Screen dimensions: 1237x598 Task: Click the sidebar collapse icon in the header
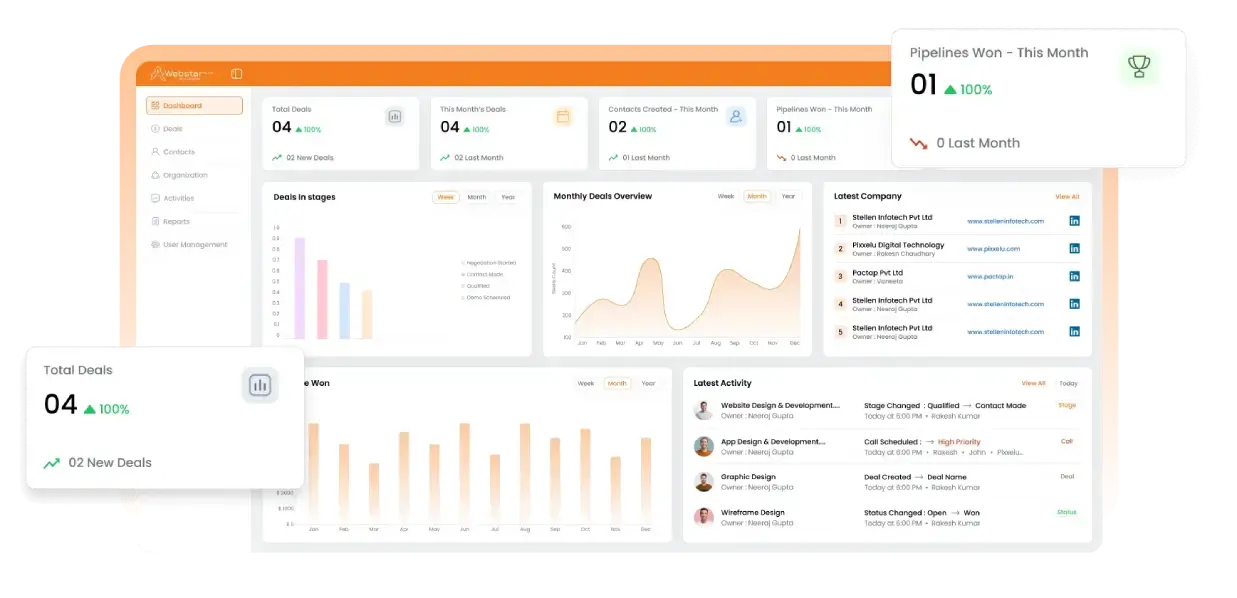click(236, 73)
